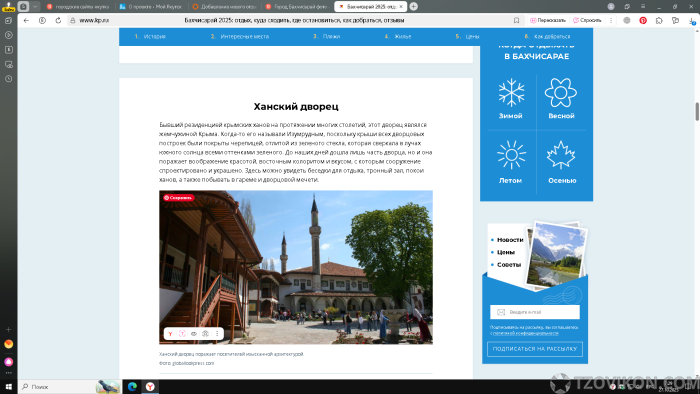This screenshot has height=394, width=700.
Task: Jump to Интересные места section
Action: coord(240,37)
